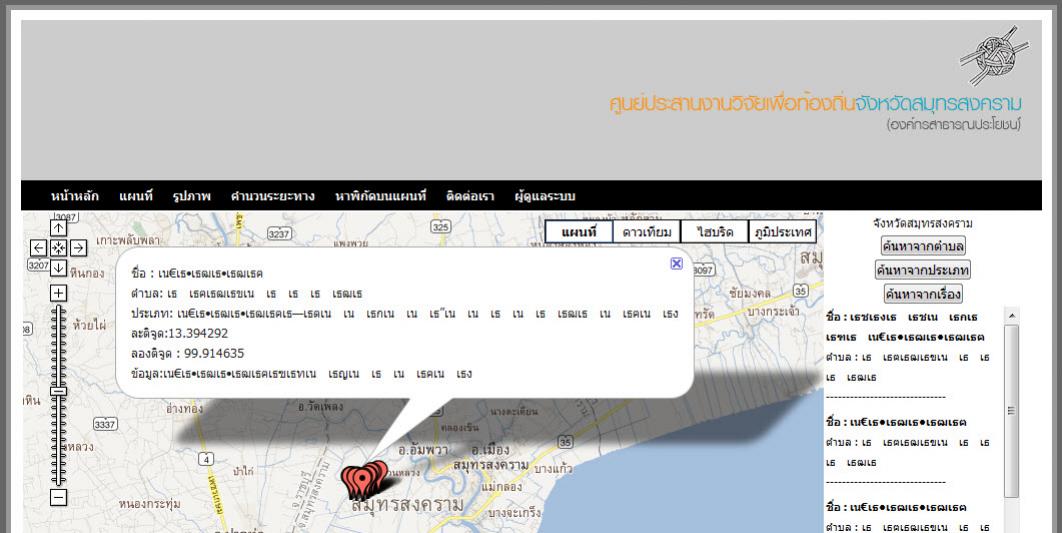Screen dimensions: 1062x533
Task: Click the เกาะพลับพลา label on map
Action: 128,240
